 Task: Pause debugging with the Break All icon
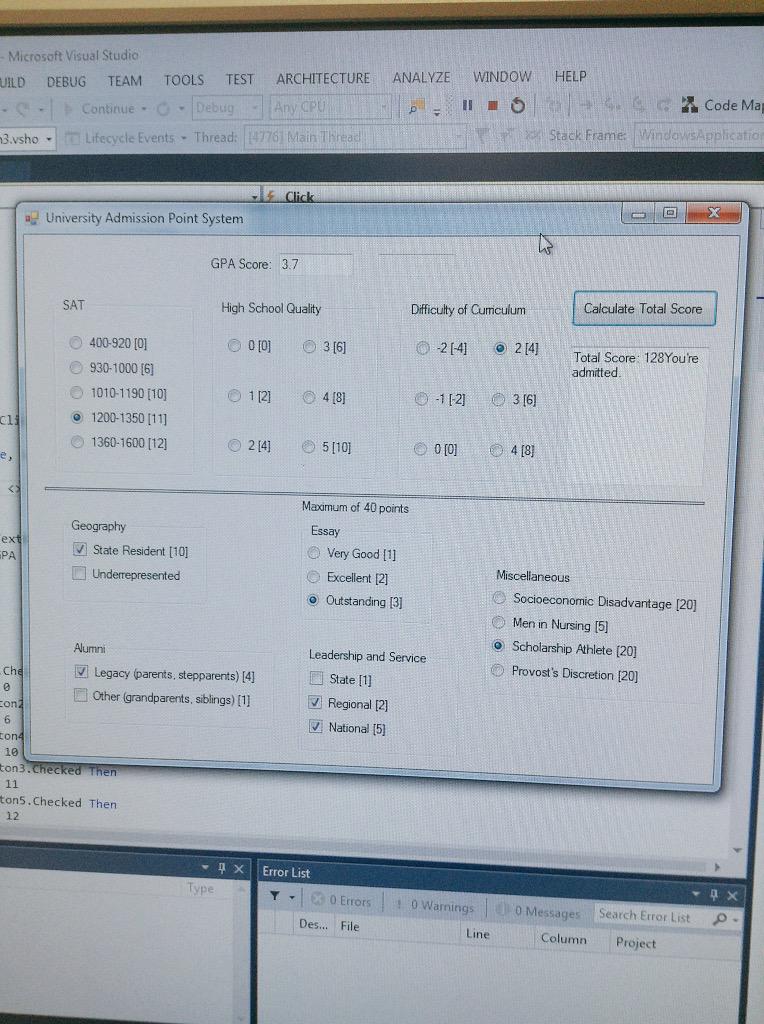click(468, 105)
